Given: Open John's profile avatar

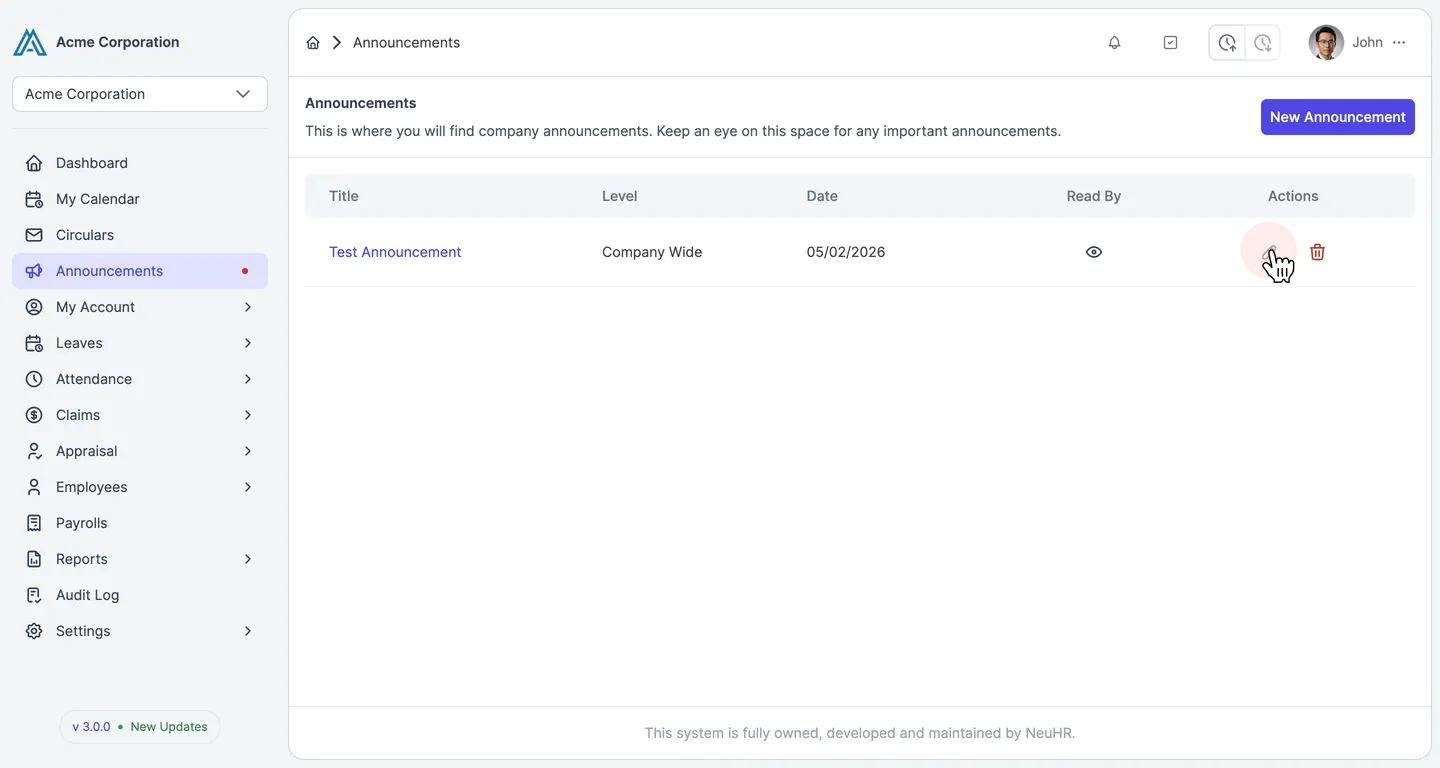Looking at the screenshot, I should 1326,43.
